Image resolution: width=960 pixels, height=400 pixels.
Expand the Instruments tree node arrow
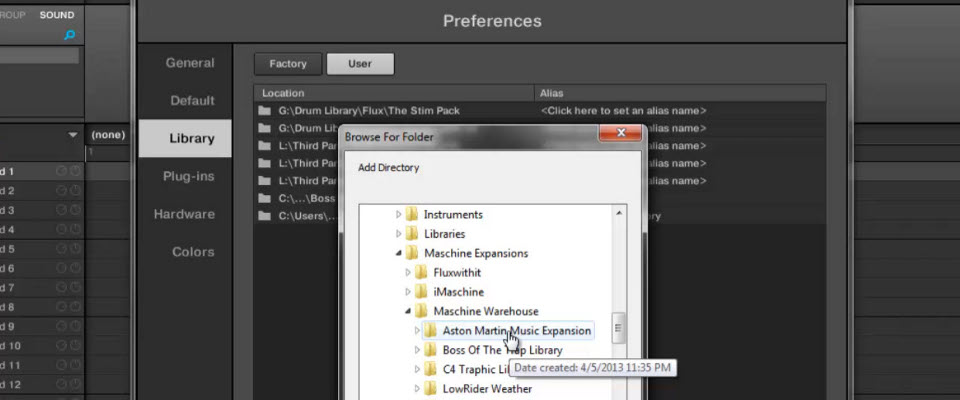click(399, 214)
